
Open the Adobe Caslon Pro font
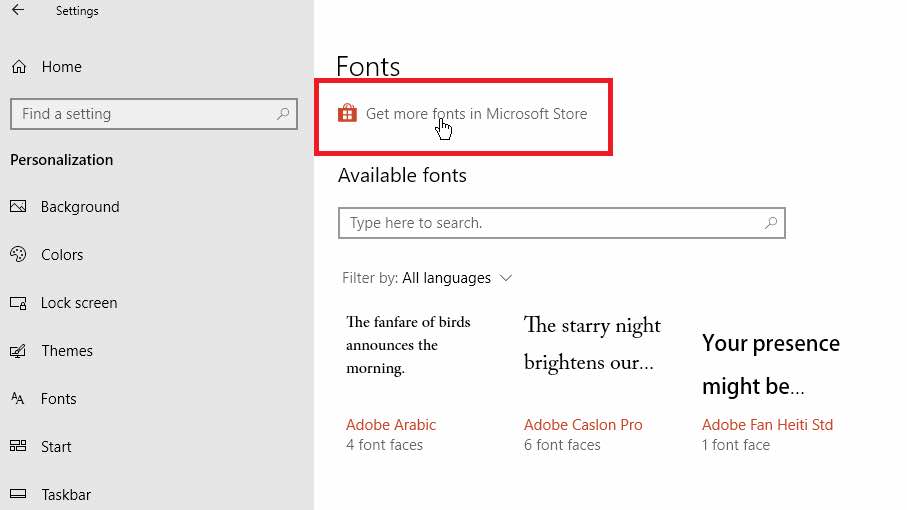coord(583,425)
